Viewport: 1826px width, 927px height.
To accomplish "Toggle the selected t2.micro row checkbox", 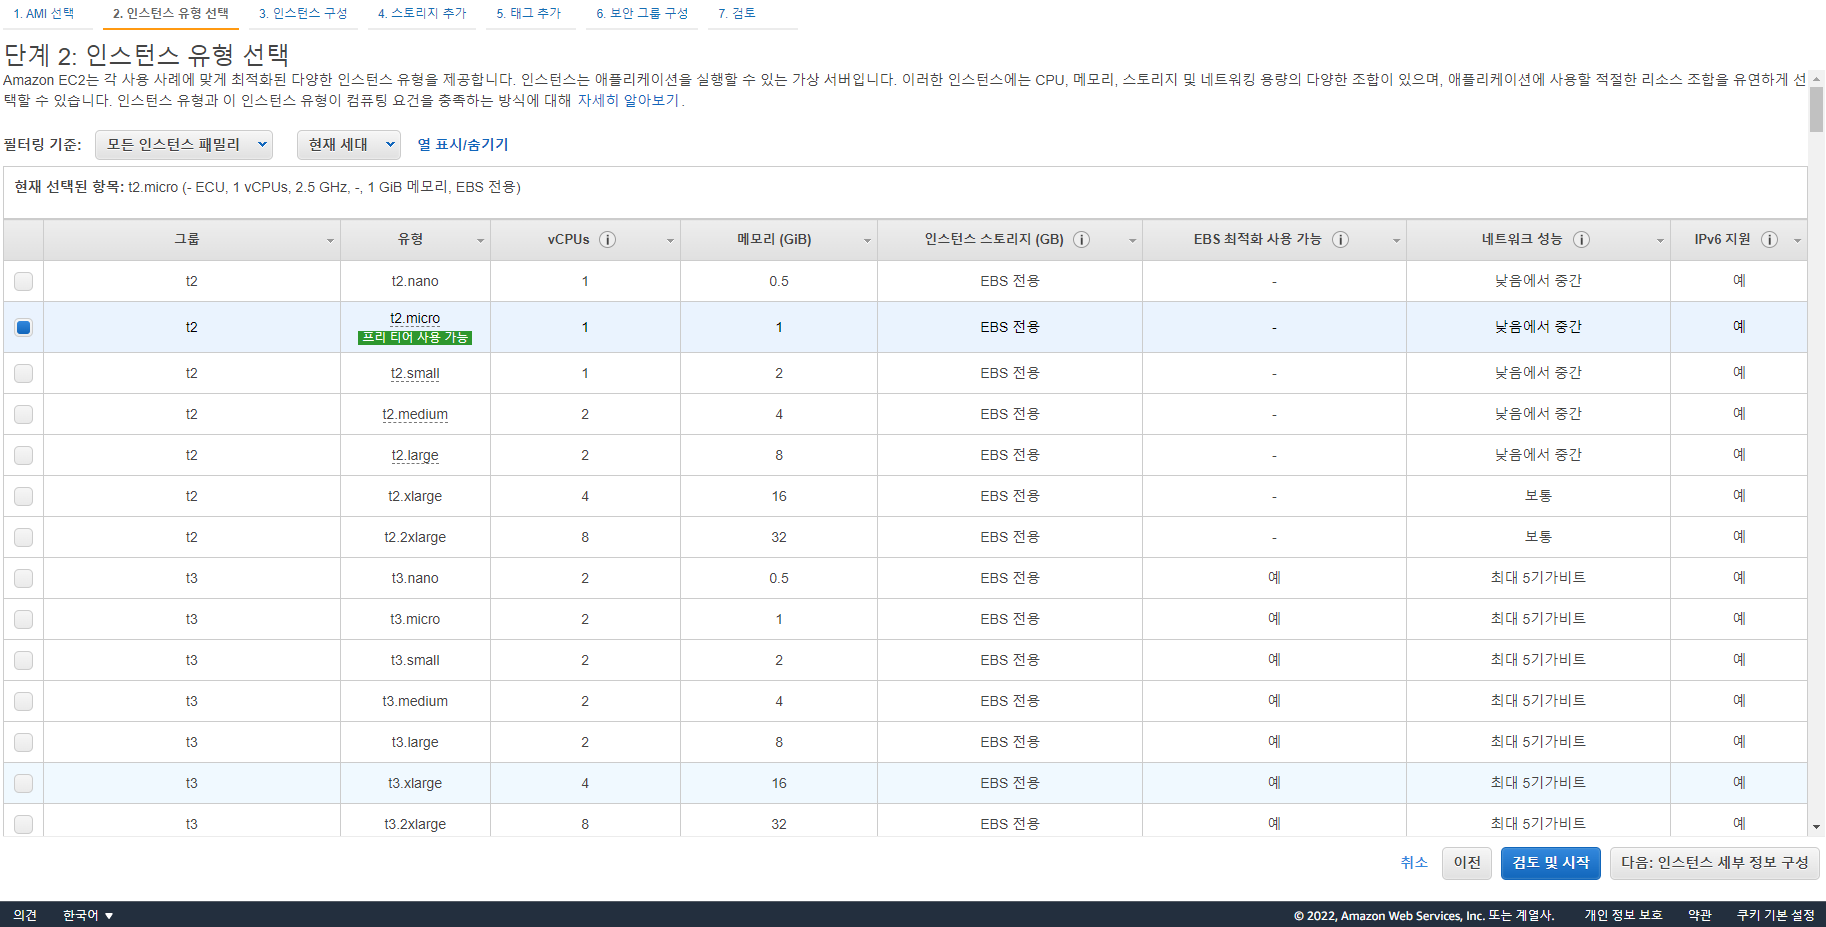I will 24,328.
